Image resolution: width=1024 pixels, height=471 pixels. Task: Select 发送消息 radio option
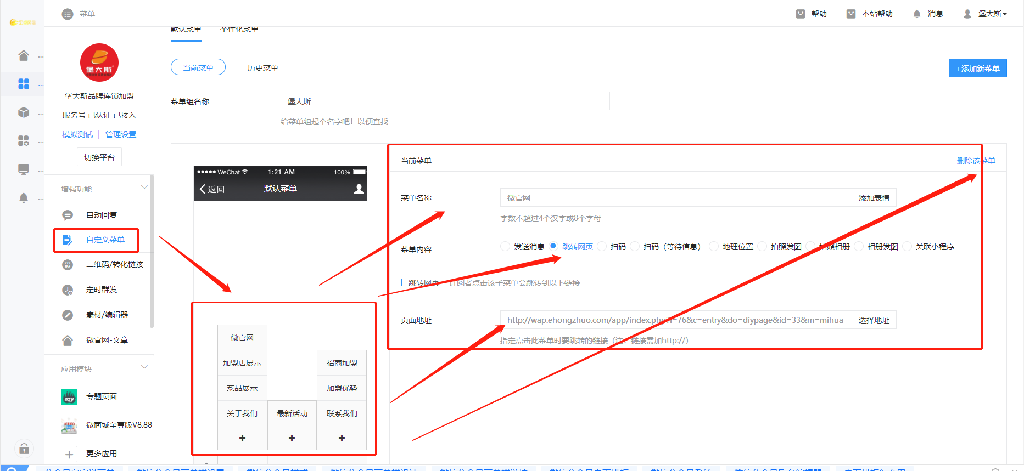(504, 246)
